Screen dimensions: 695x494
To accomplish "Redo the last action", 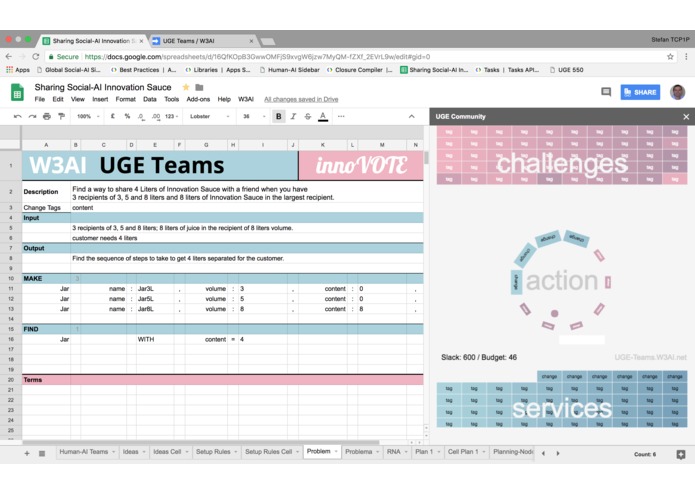I will pos(32,117).
